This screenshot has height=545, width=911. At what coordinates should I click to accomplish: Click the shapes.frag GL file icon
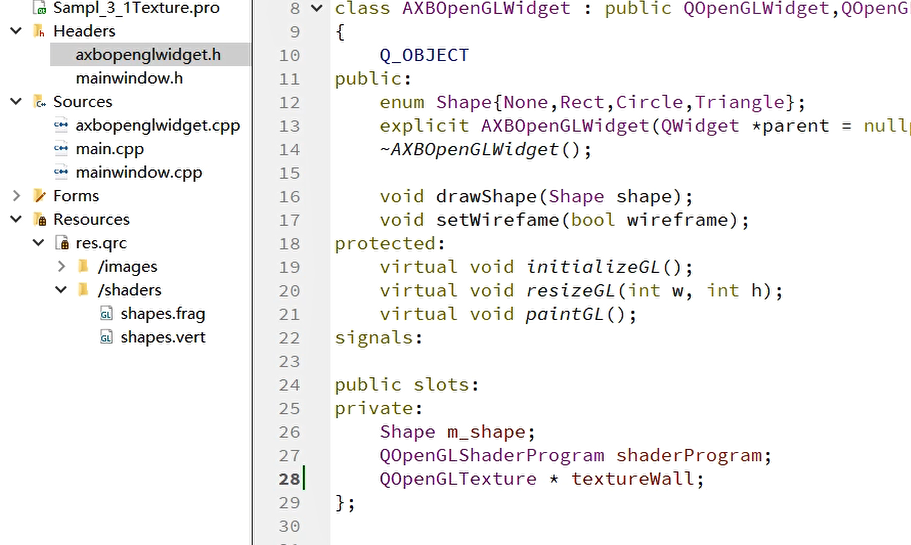[106, 314]
